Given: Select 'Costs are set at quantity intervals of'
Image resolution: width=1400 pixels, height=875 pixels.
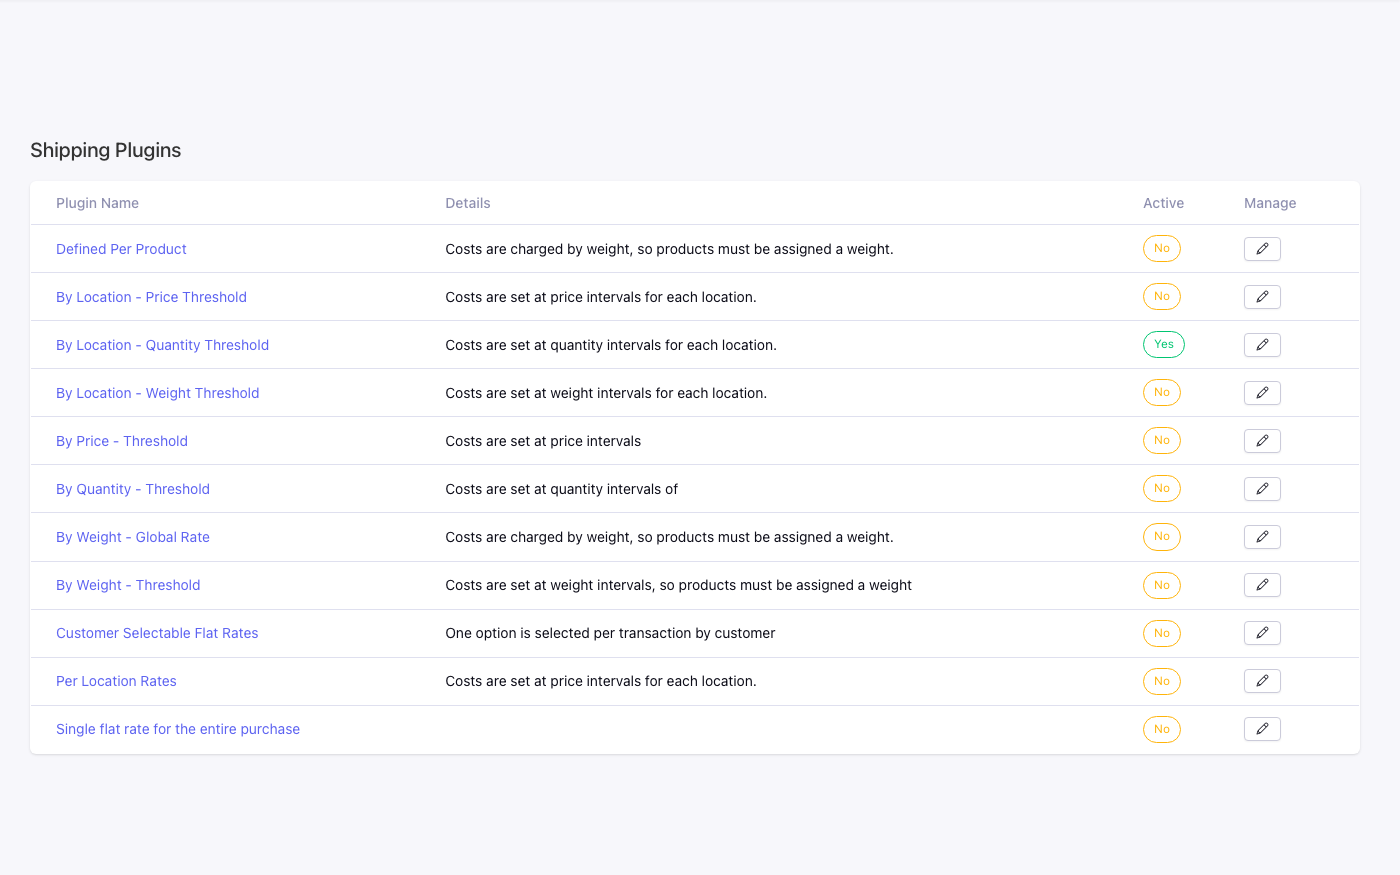Looking at the screenshot, I should [x=561, y=489].
